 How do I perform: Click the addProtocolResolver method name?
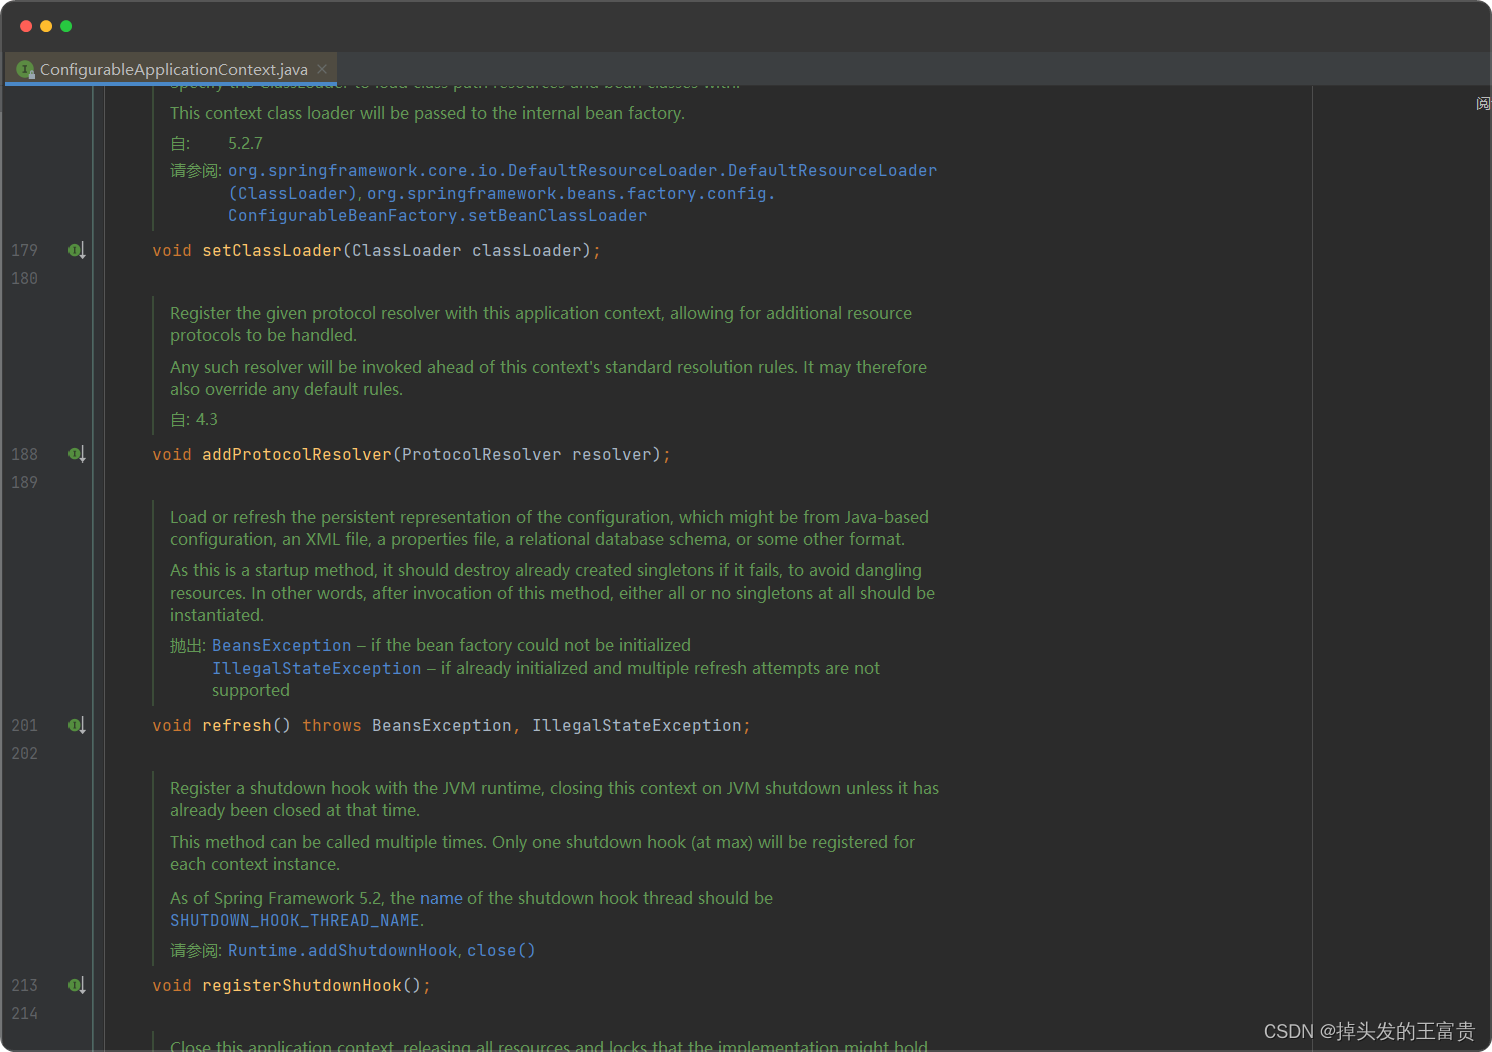297,454
